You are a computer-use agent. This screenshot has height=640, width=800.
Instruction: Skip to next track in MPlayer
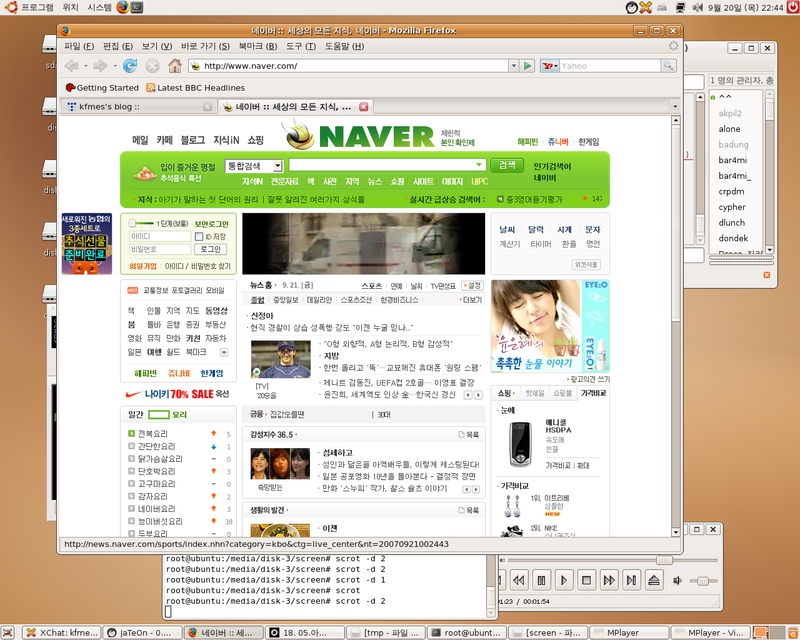pos(631,580)
